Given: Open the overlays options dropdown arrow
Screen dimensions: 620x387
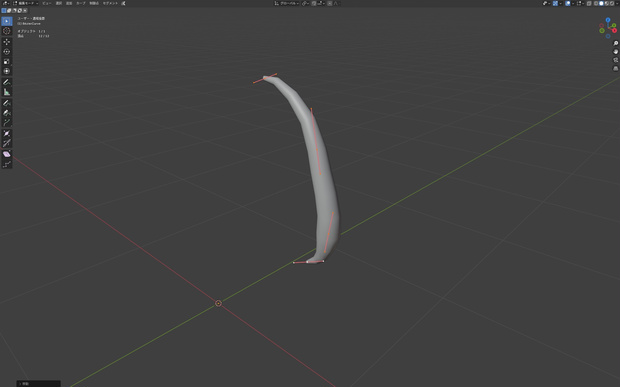Looking at the screenshot, I should pyautogui.click(x=573, y=3).
